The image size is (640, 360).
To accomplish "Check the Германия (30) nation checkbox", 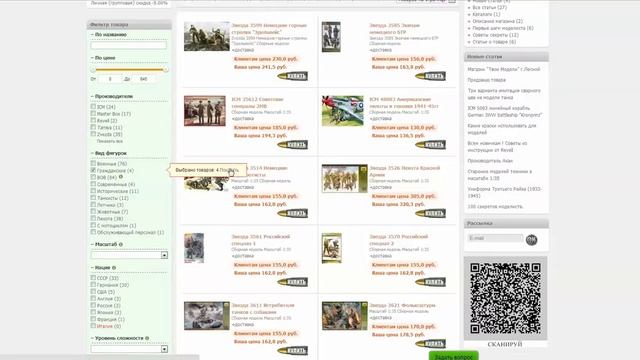I will click(93, 284).
